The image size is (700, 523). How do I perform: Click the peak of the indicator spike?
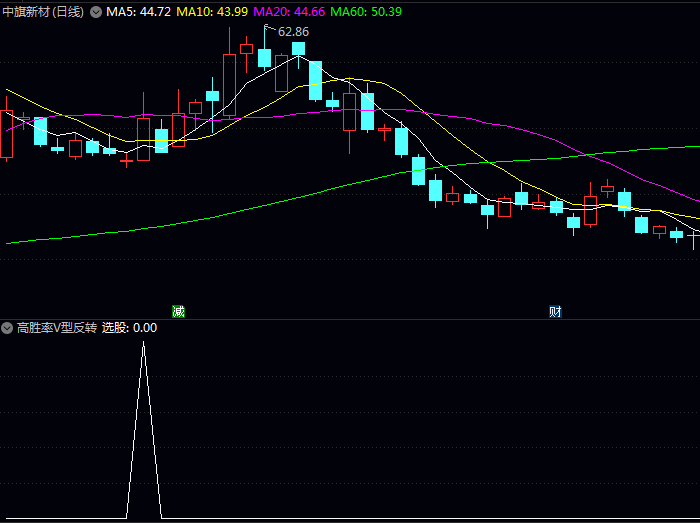click(x=144, y=343)
